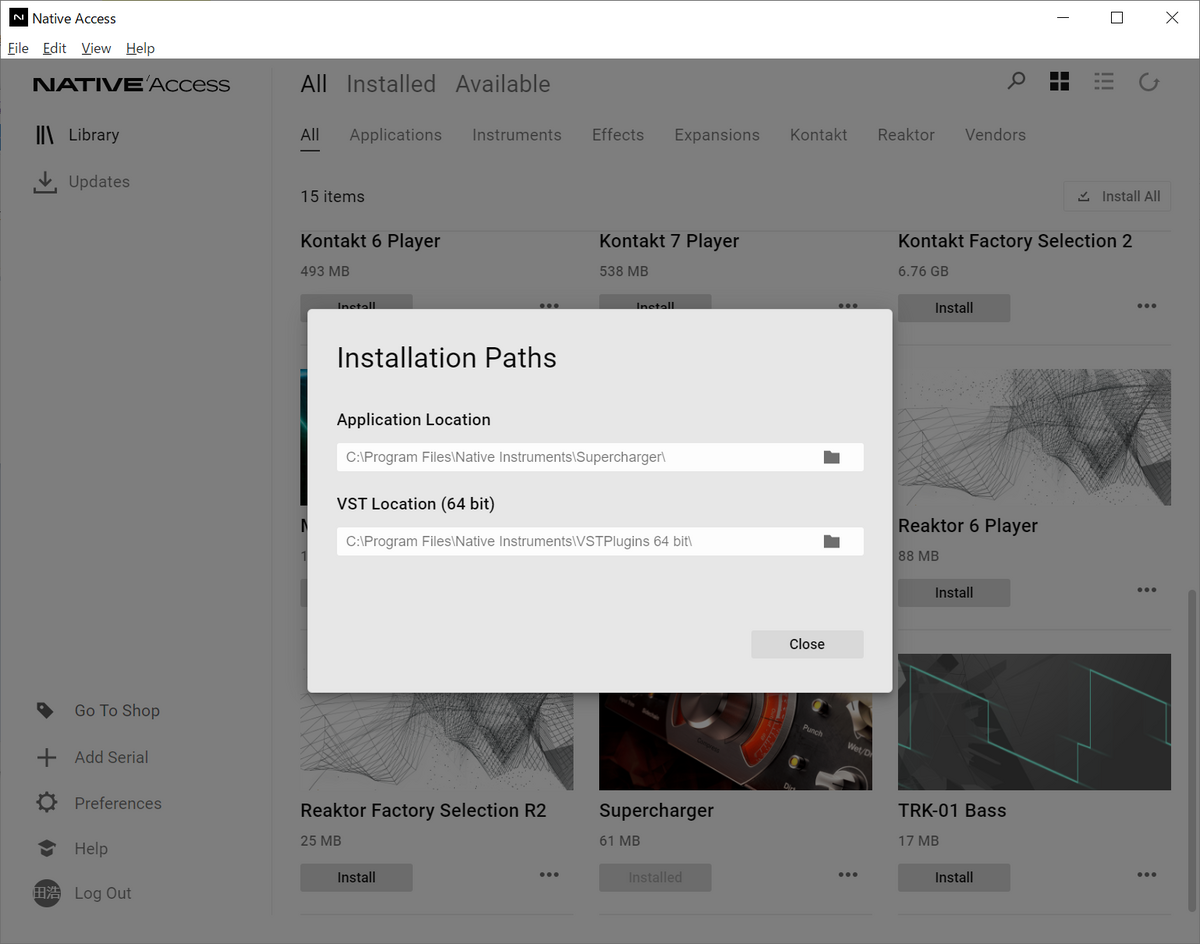Open Reaktor Factory Selection R2 thumbnail
Screen dimensions: 1200x944
[437, 741]
